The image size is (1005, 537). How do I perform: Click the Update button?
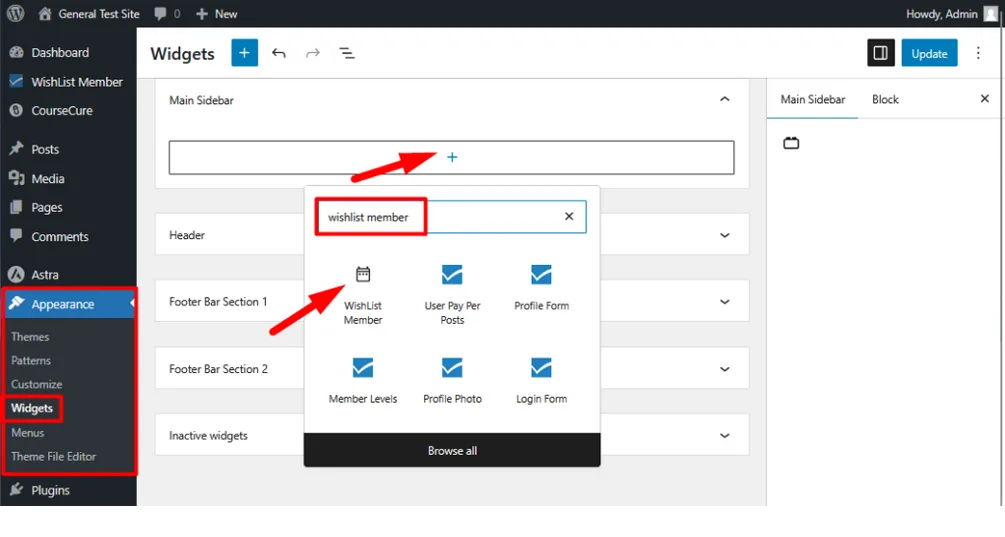coord(929,53)
